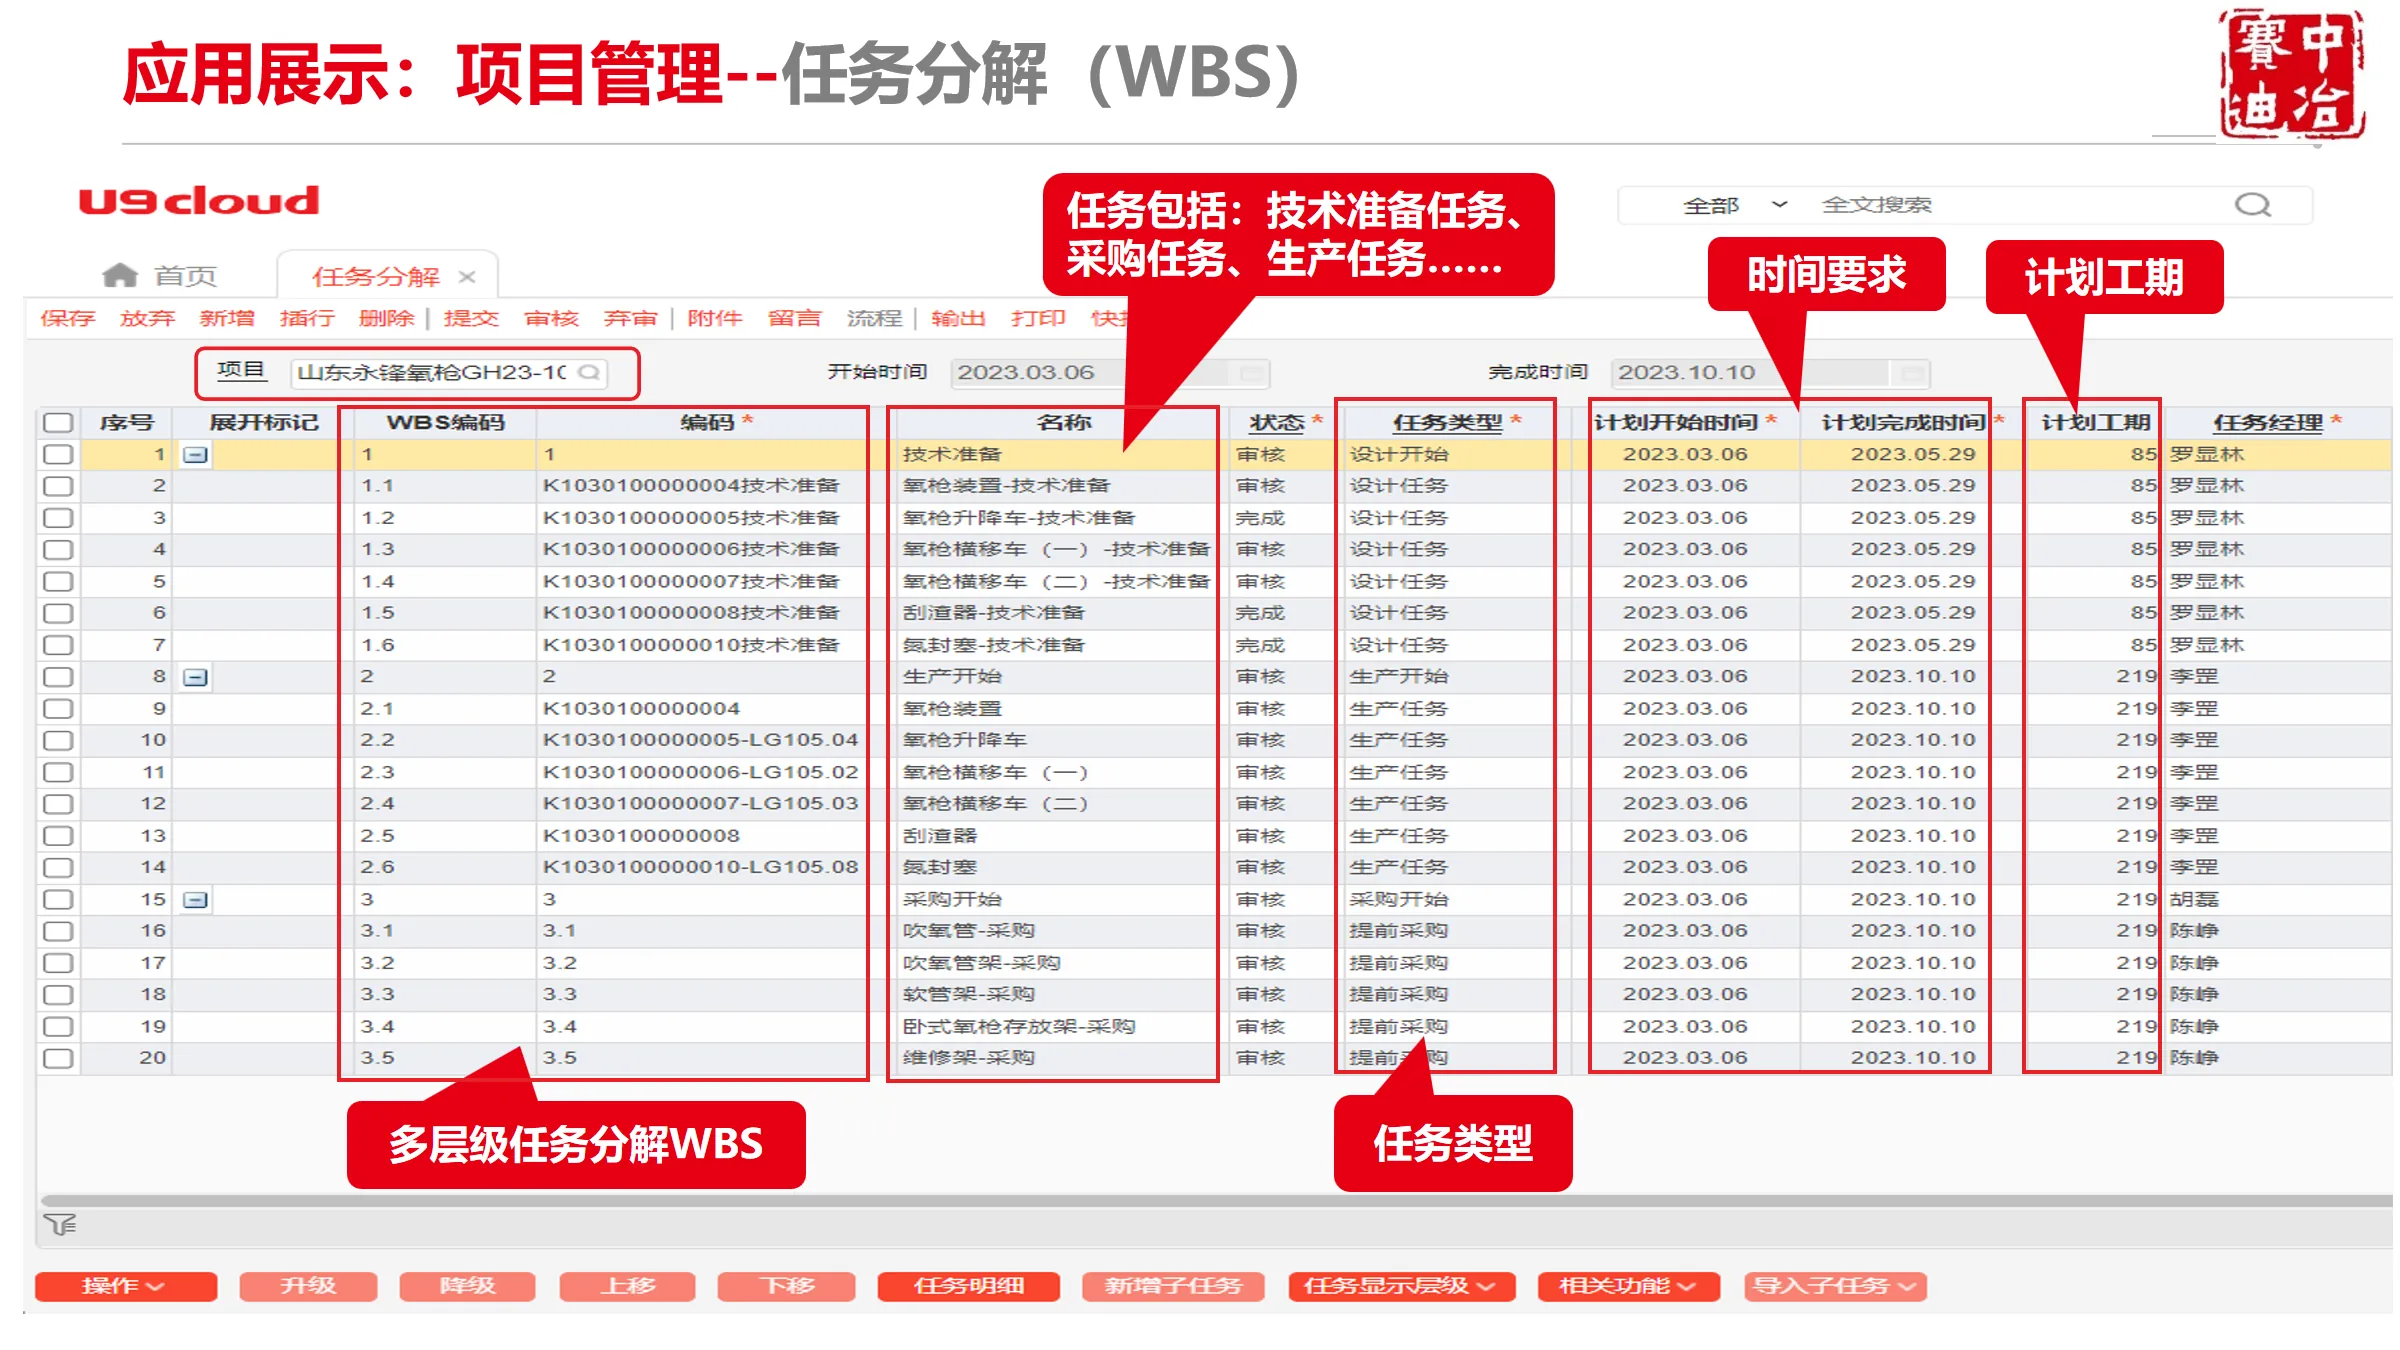Click code cell K1030100000005-LG105.04

tap(701, 740)
